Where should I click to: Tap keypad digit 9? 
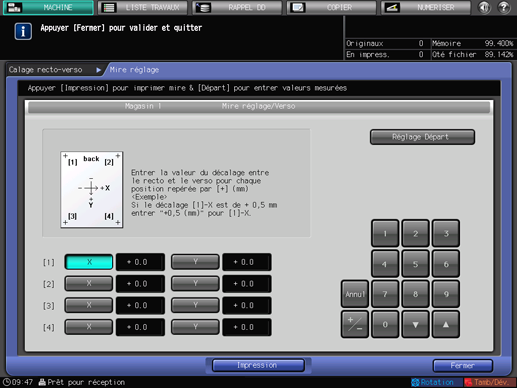click(x=446, y=294)
